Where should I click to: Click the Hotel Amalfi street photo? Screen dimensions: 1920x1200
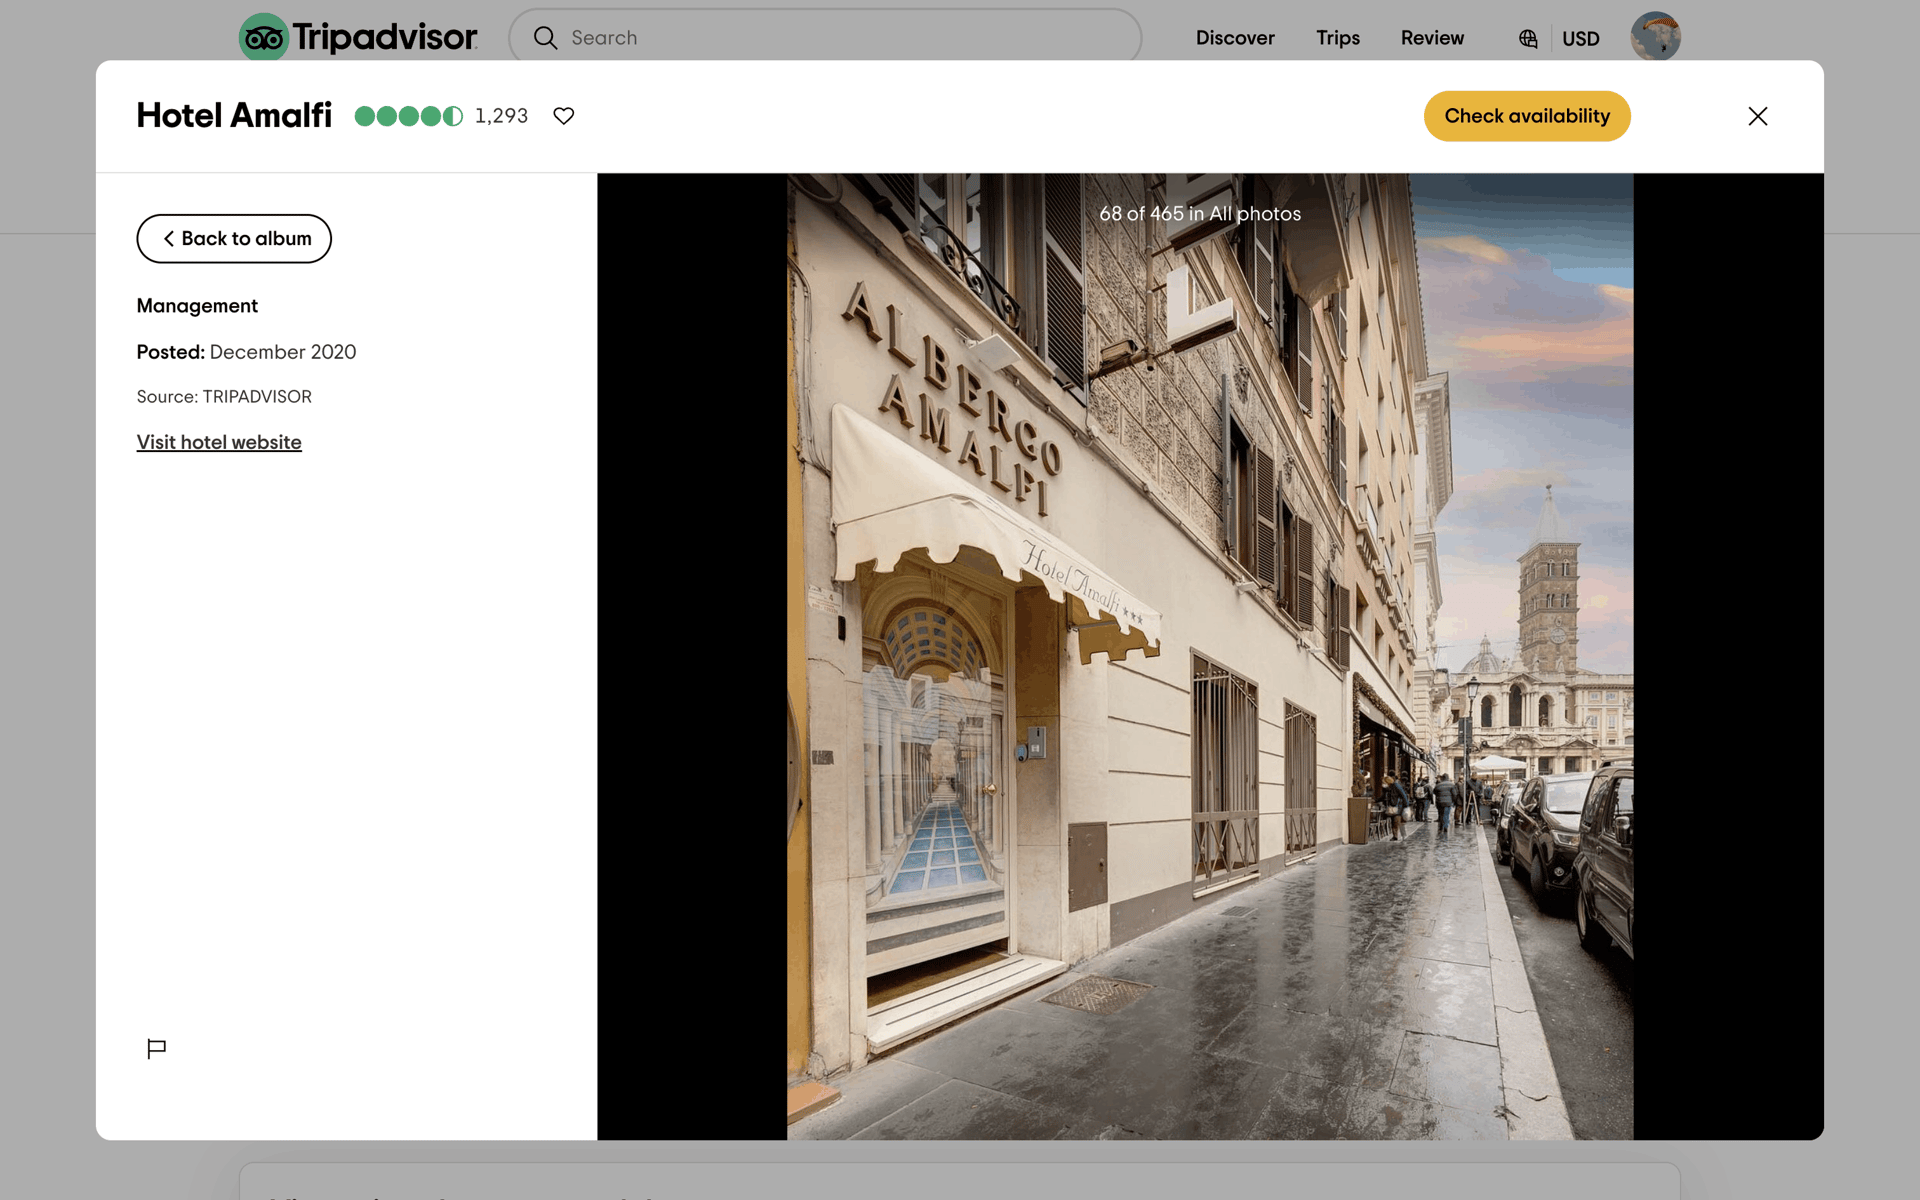tap(1210, 656)
